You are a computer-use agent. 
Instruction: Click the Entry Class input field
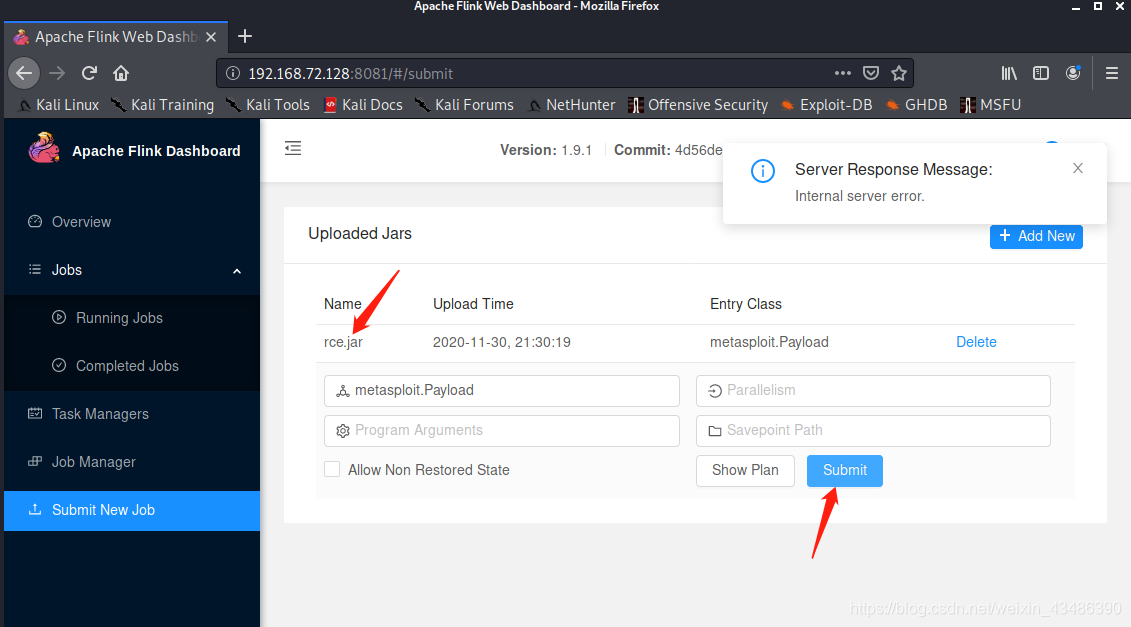click(x=501, y=390)
